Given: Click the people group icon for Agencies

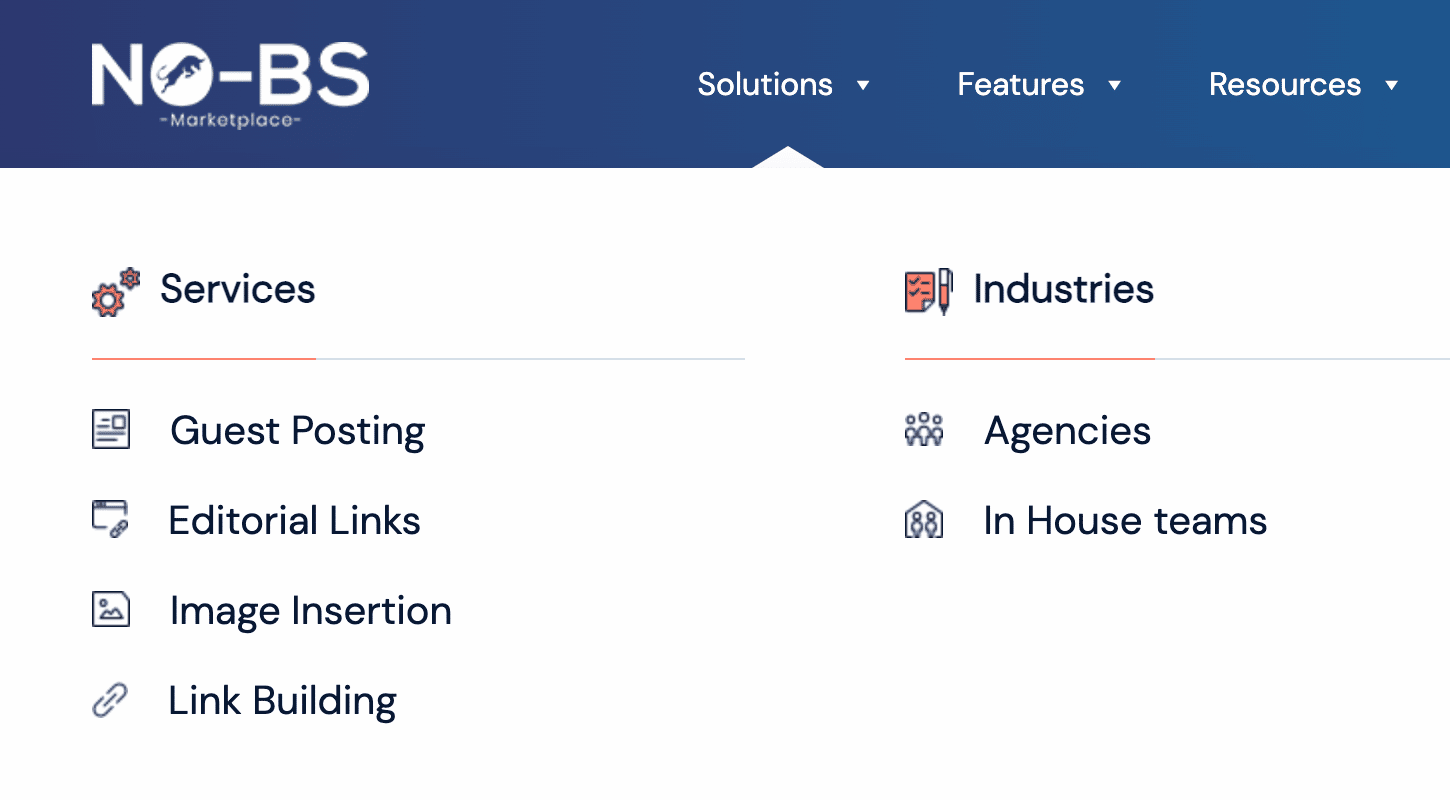Looking at the screenshot, I should tap(924, 430).
